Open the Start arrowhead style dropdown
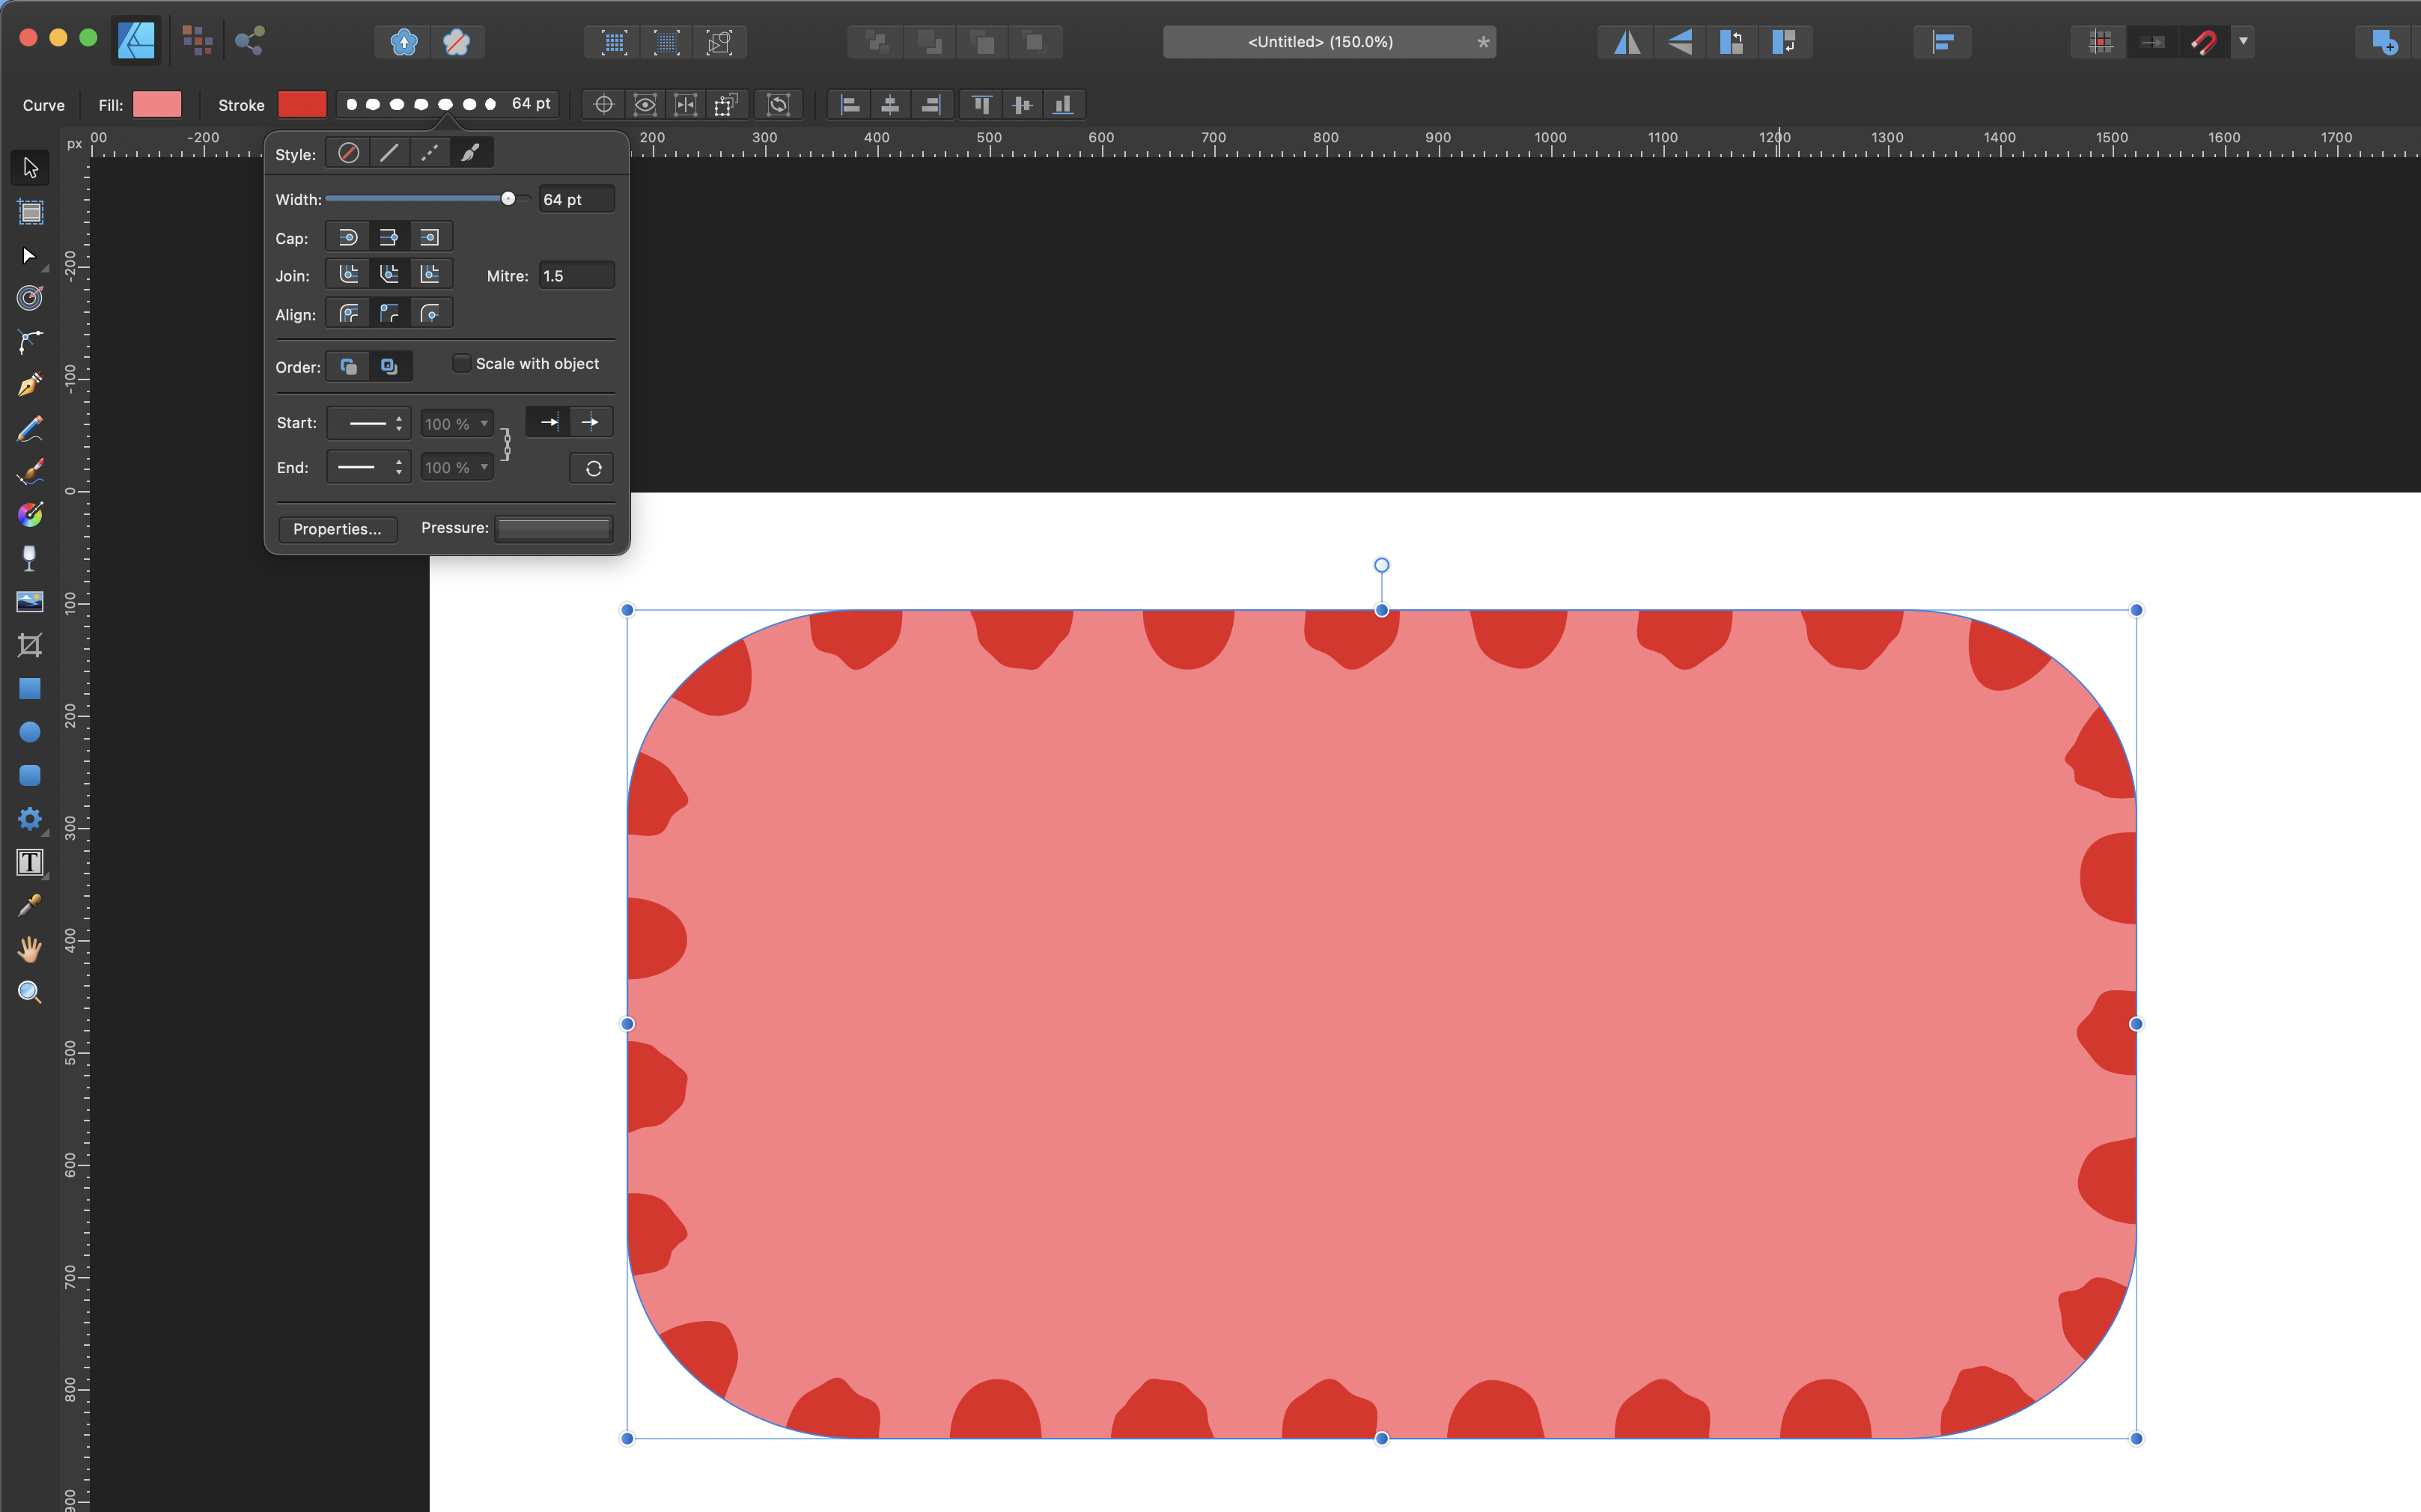Image resolution: width=2421 pixels, height=1512 pixels. 369,423
